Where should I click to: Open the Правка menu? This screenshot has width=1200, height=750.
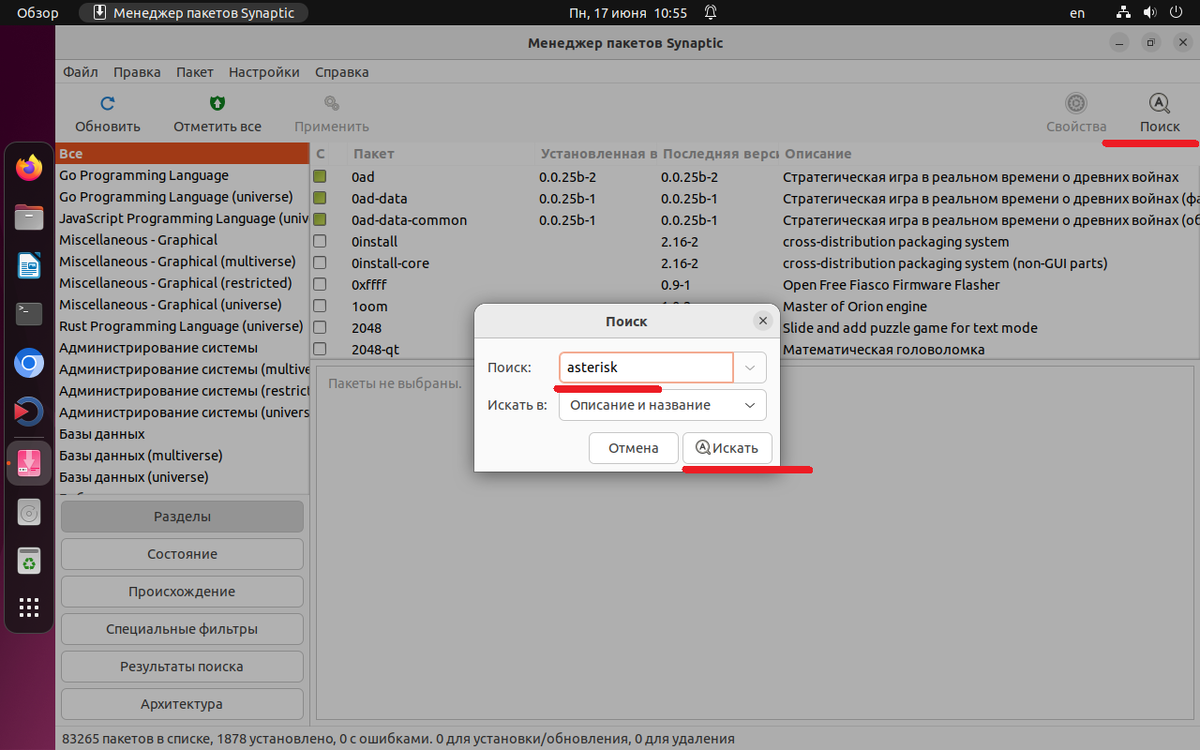tap(137, 72)
